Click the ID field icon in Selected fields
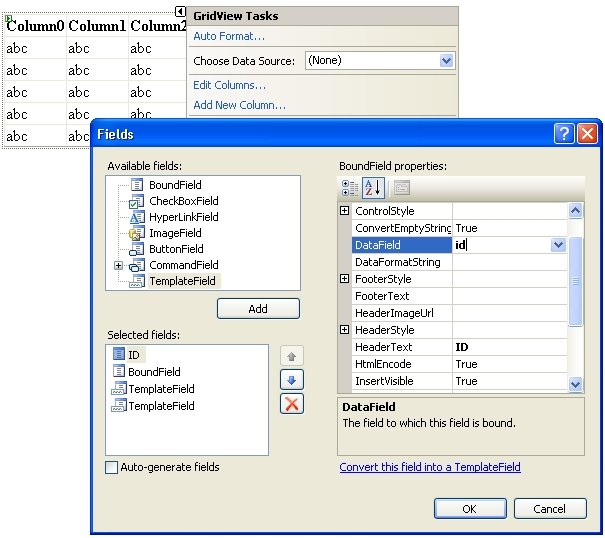 (118, 354)
